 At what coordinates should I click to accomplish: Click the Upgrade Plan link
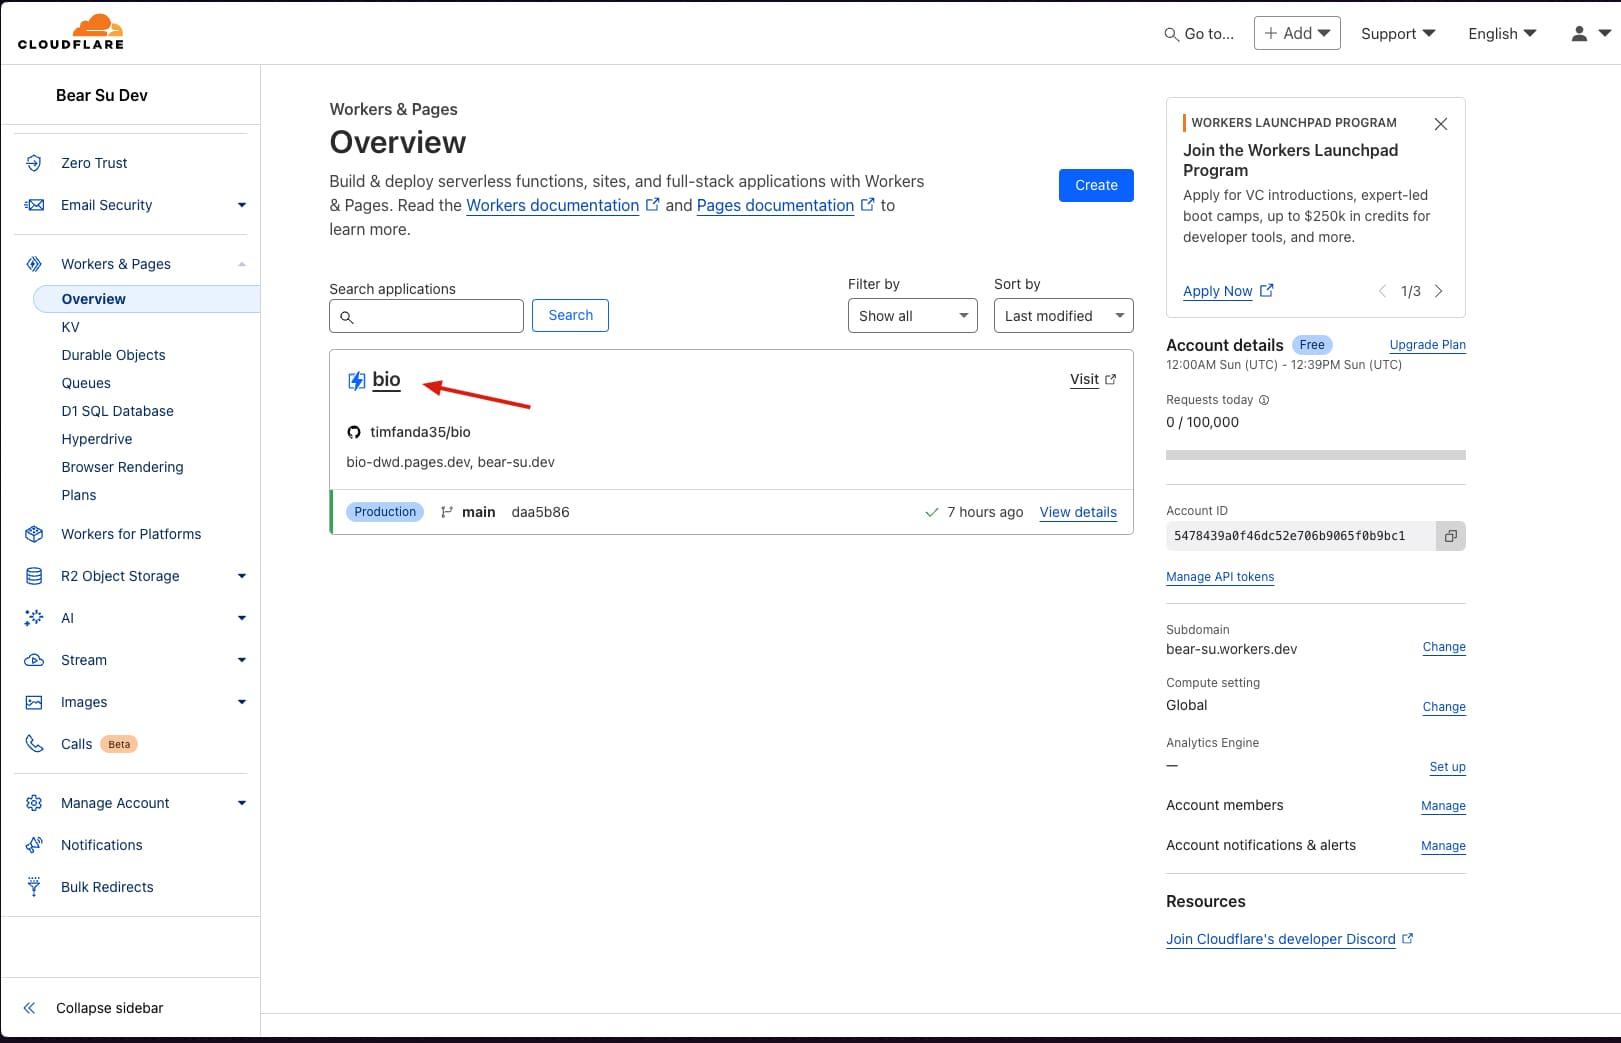[1427, 345]
